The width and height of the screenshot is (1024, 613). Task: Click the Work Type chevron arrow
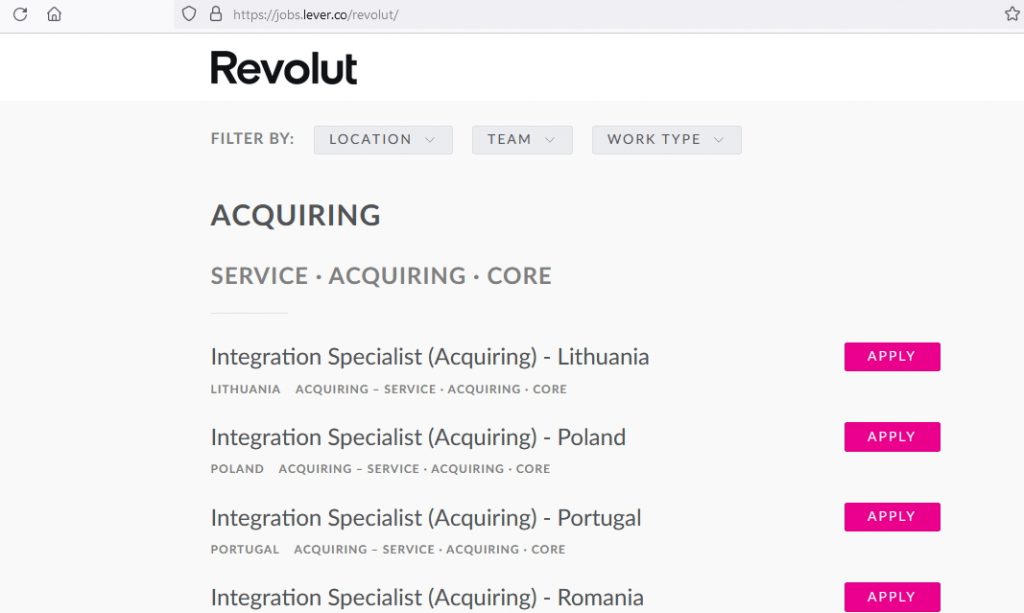(x=719, y=140)
